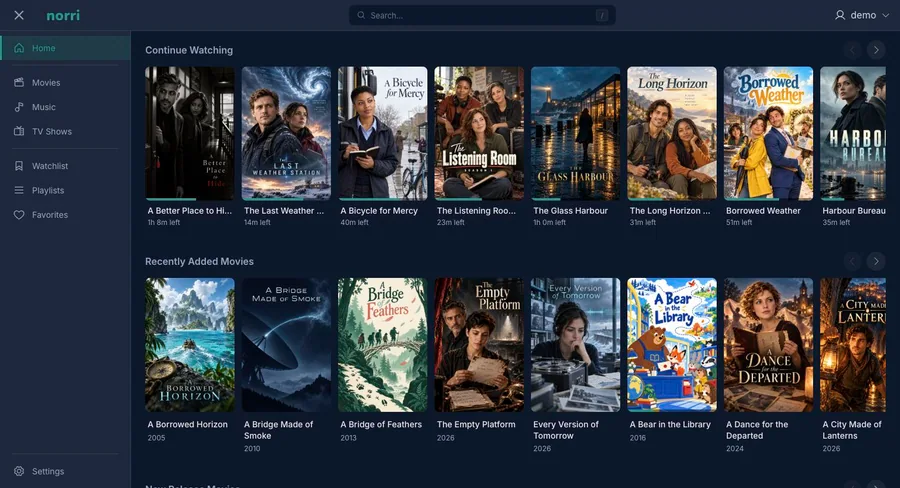Viewport: 900px width, 488px height.
Task: Open A Bear in the Library poster
Action: pos(672,345)
